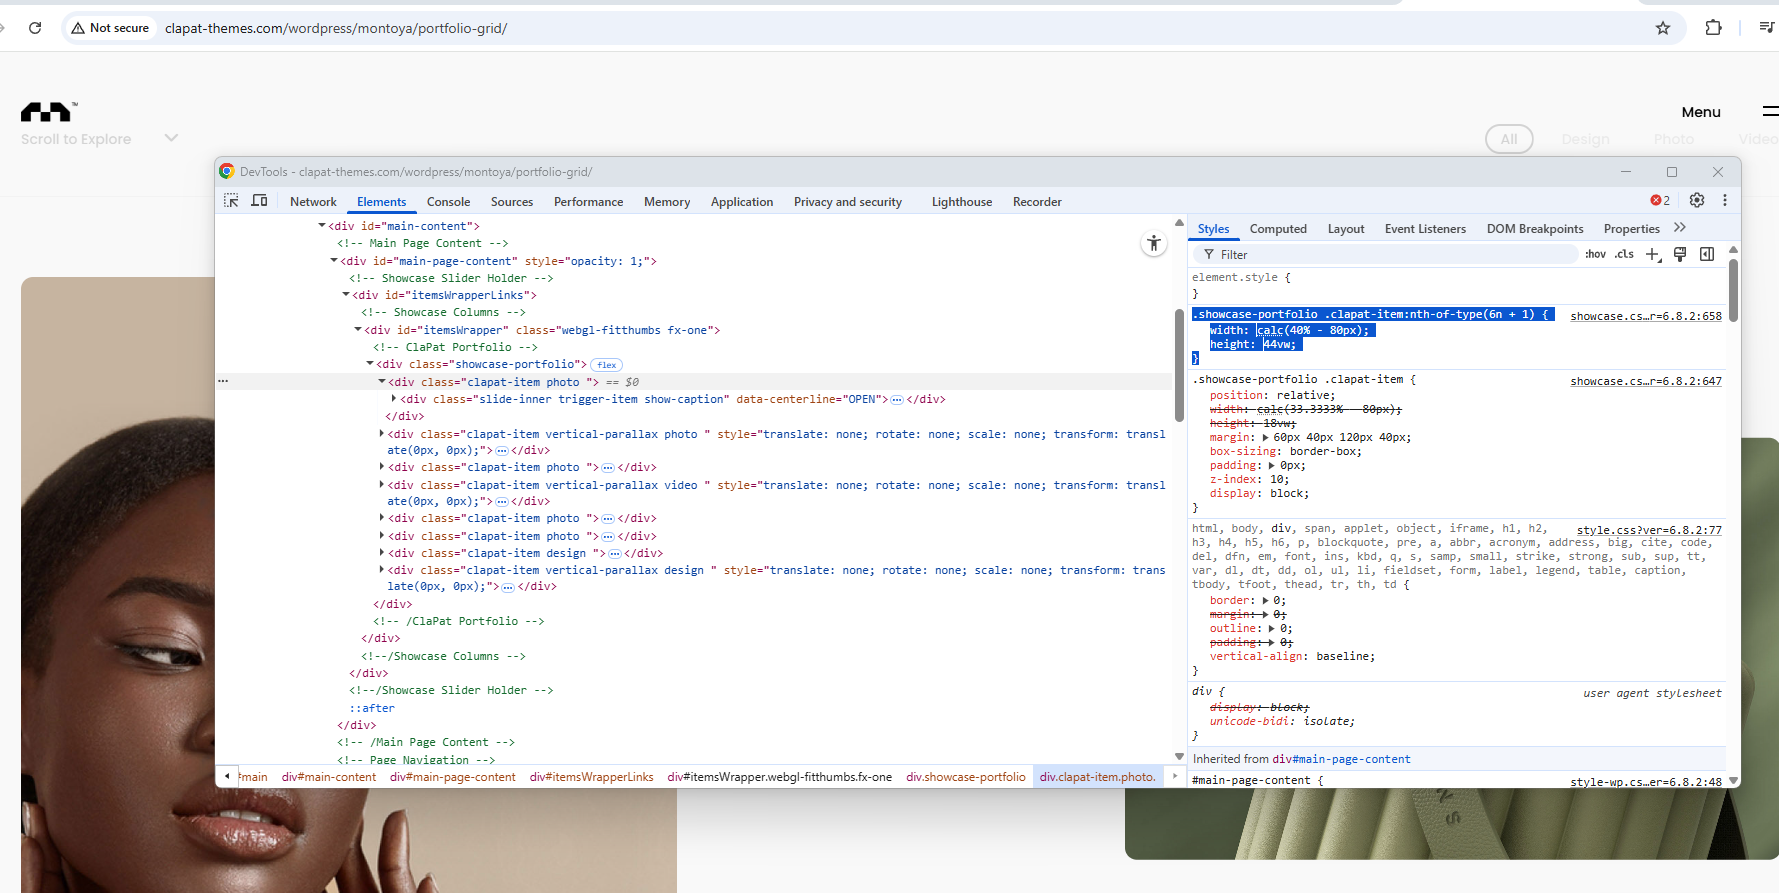Open the DOM Breakpoints tab
1779x893 pixels.
pos(1535,229)
